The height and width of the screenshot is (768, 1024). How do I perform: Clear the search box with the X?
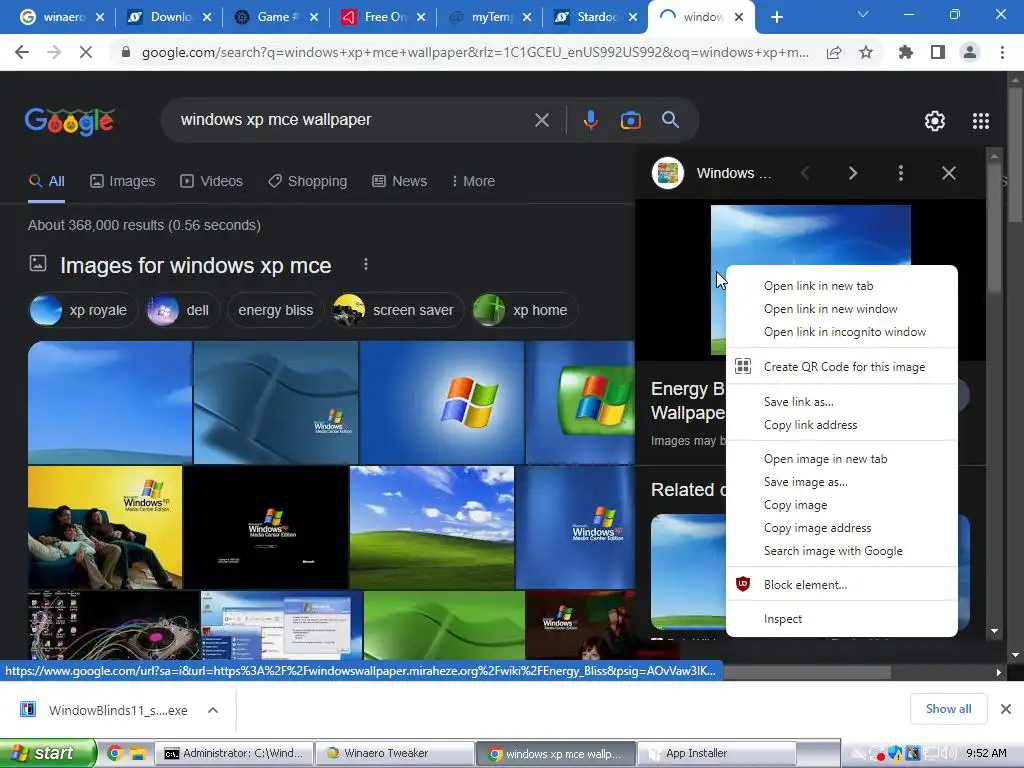pos(541,120)
